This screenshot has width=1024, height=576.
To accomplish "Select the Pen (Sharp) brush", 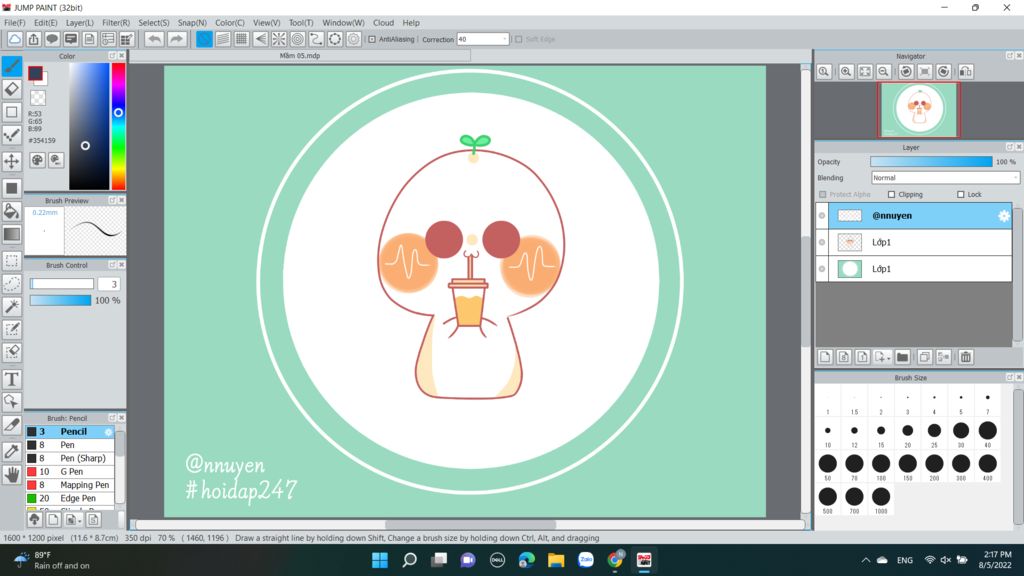I will (71, 458).
